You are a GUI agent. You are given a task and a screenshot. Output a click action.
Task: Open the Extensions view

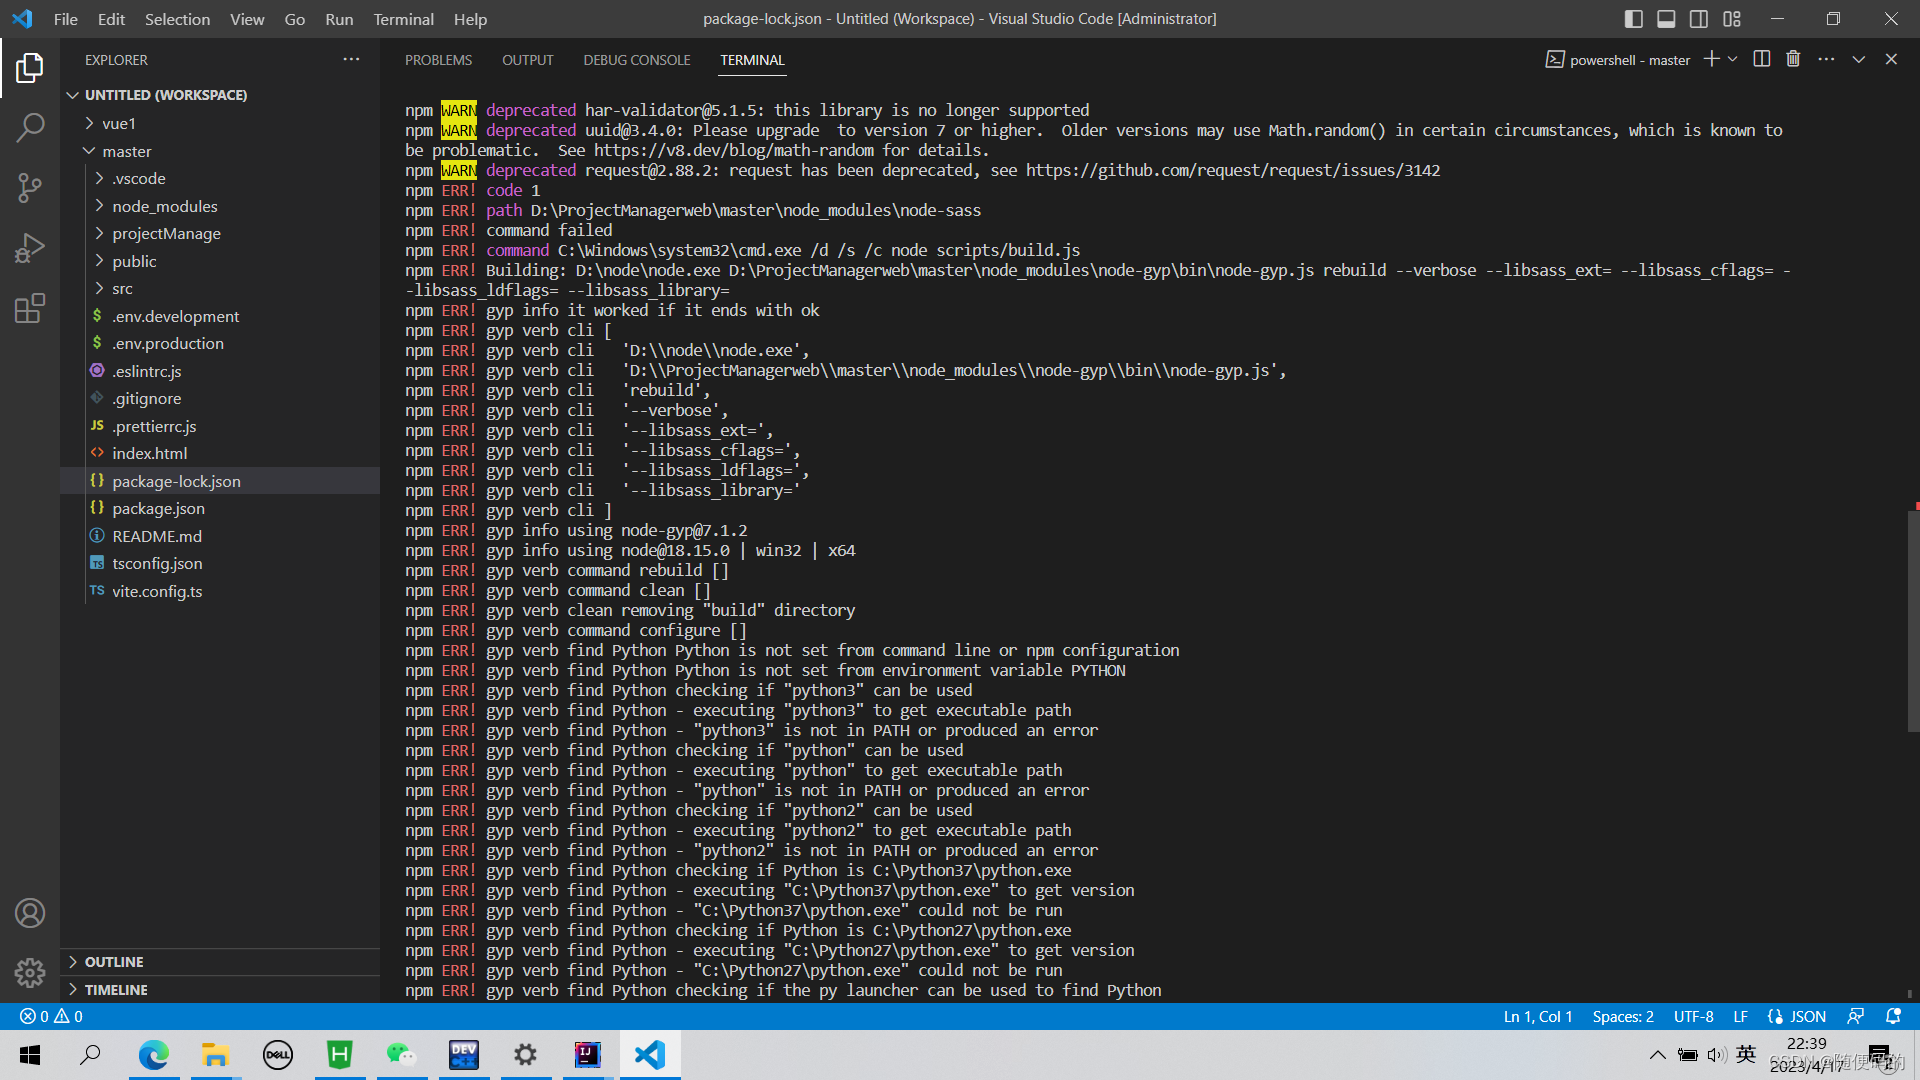(30, 308)
